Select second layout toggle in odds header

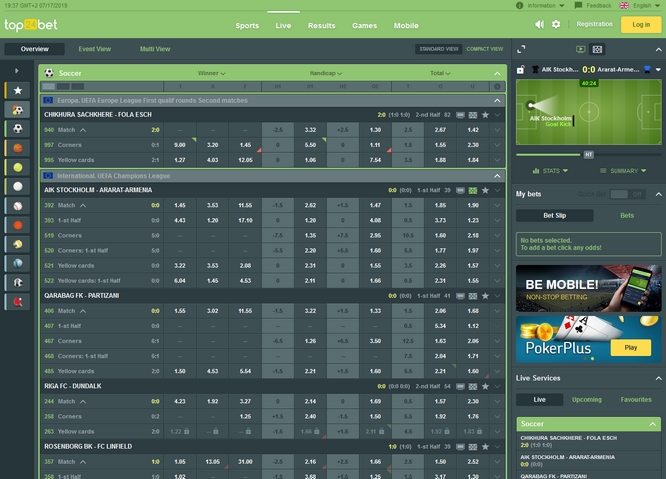click(x=63, y=87)
